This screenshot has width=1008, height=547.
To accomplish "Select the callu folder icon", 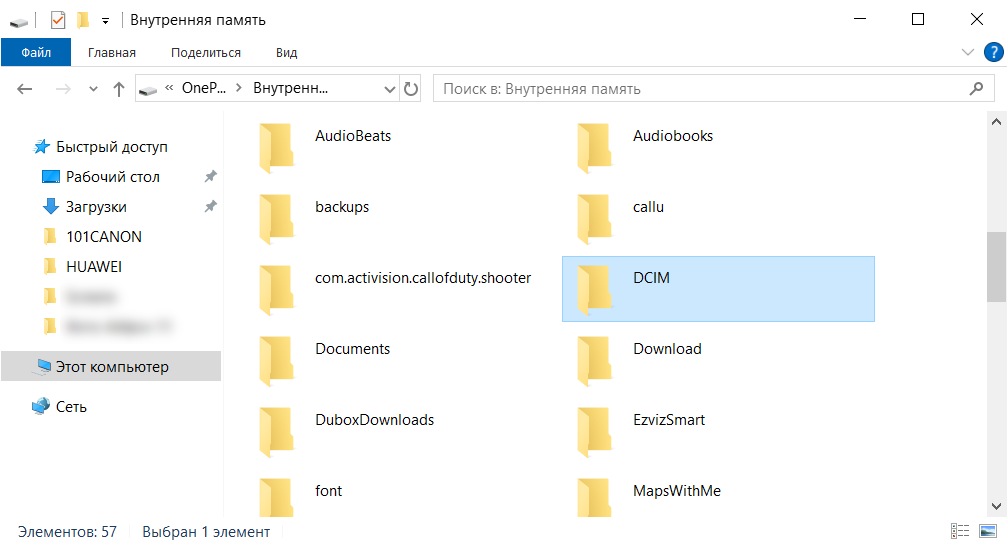I will [x=595, y=219].
